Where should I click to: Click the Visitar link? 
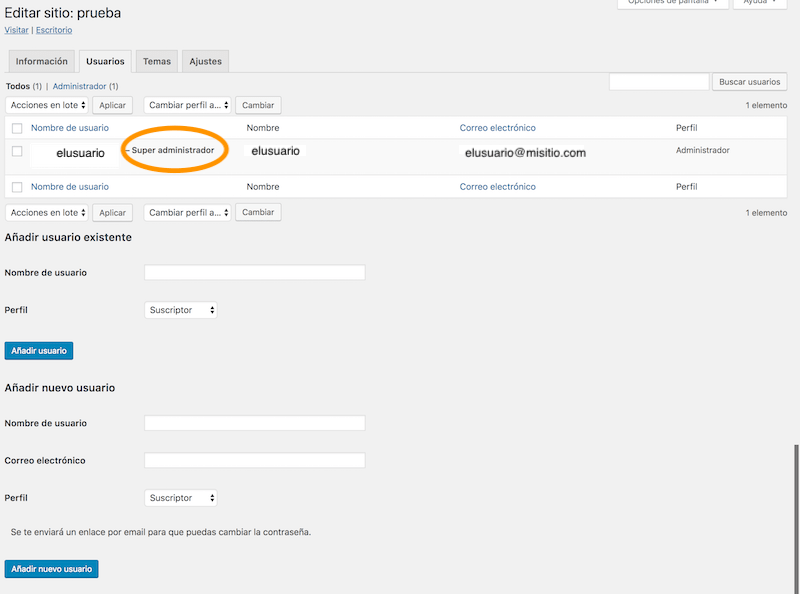click(x=16, y=30)
